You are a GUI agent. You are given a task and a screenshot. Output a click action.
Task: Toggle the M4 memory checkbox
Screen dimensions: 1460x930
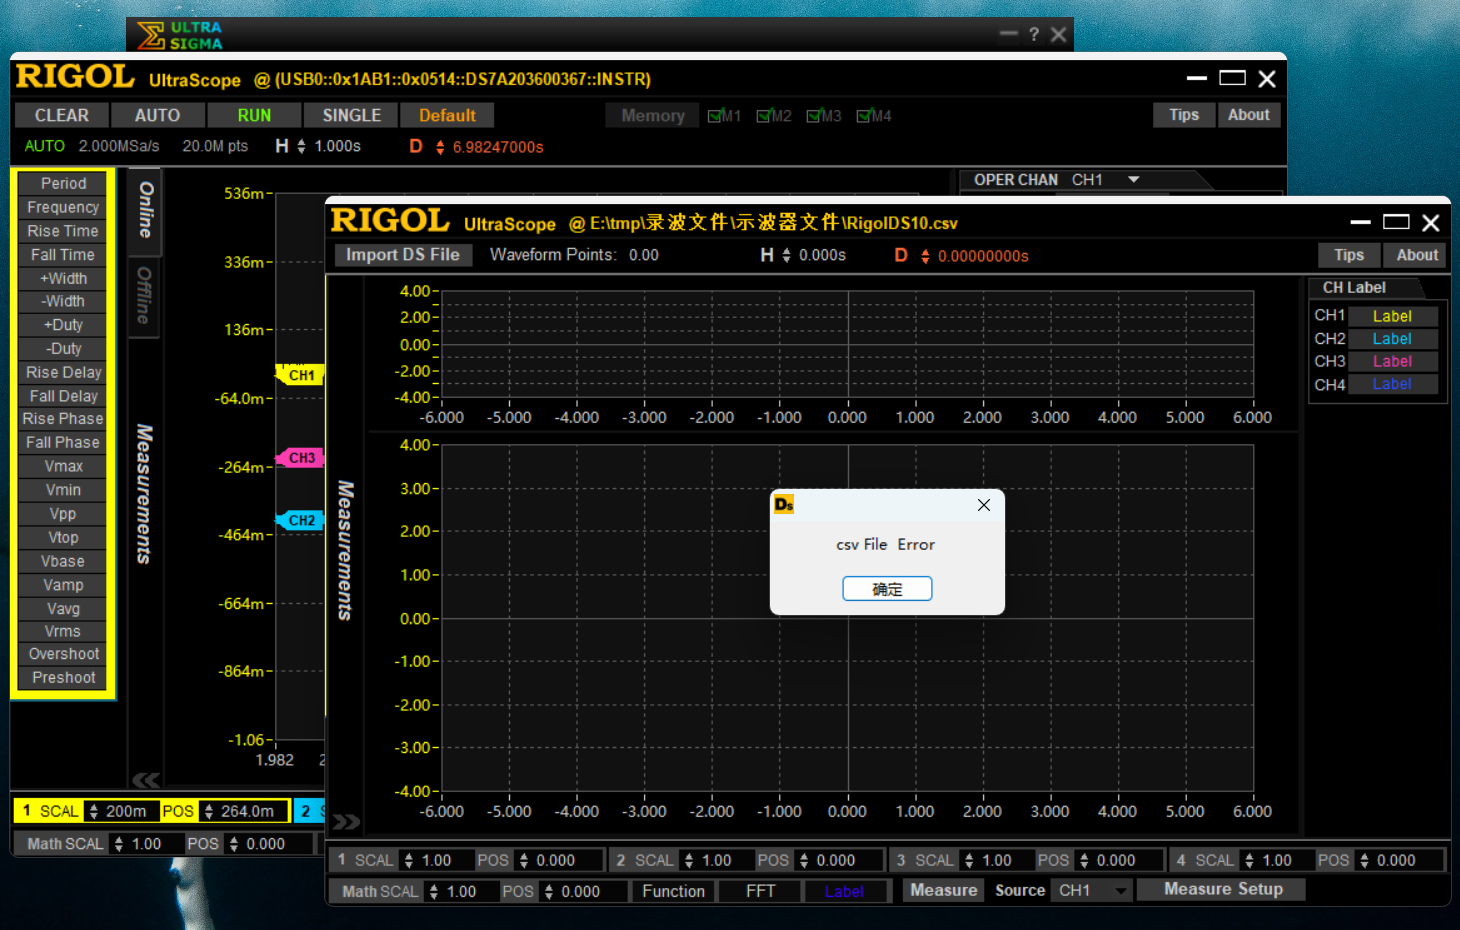(865, 116)
